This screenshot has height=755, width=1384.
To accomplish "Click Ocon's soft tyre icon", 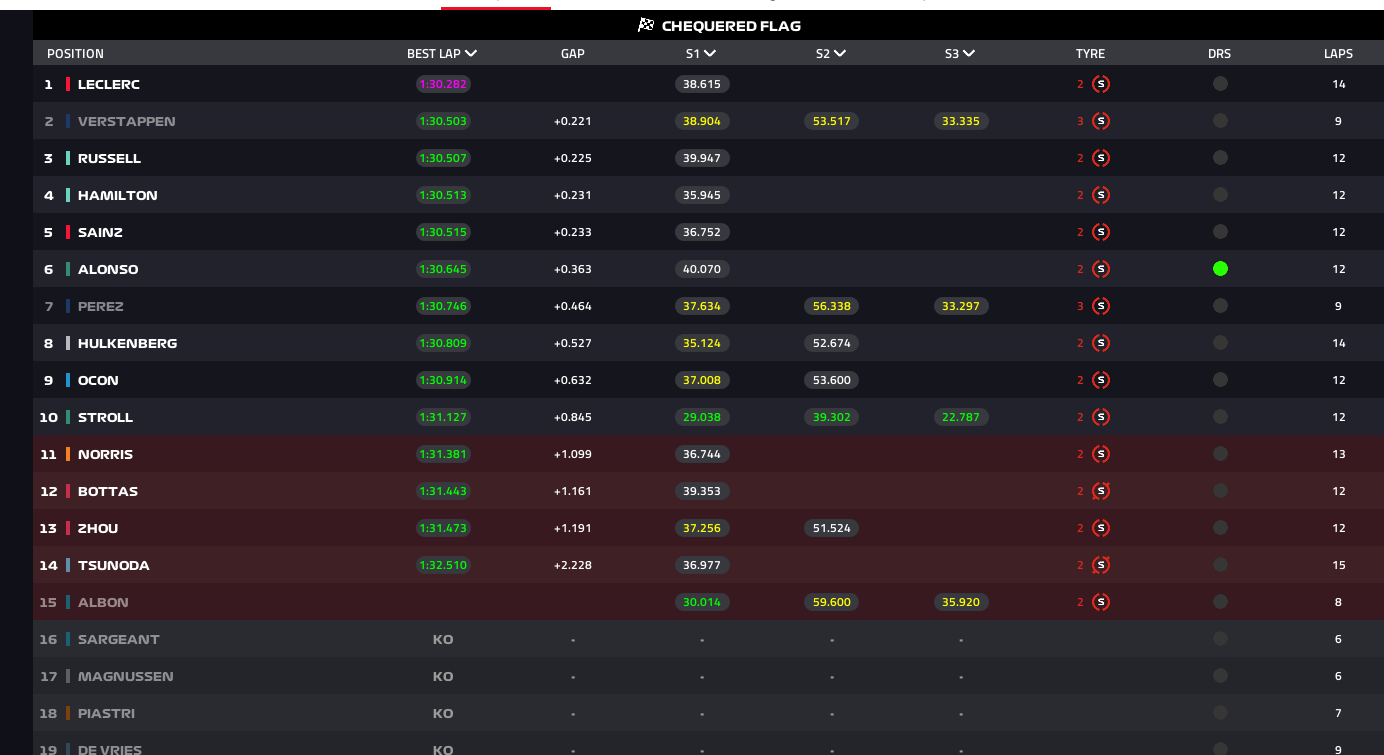I will 1101,380.
